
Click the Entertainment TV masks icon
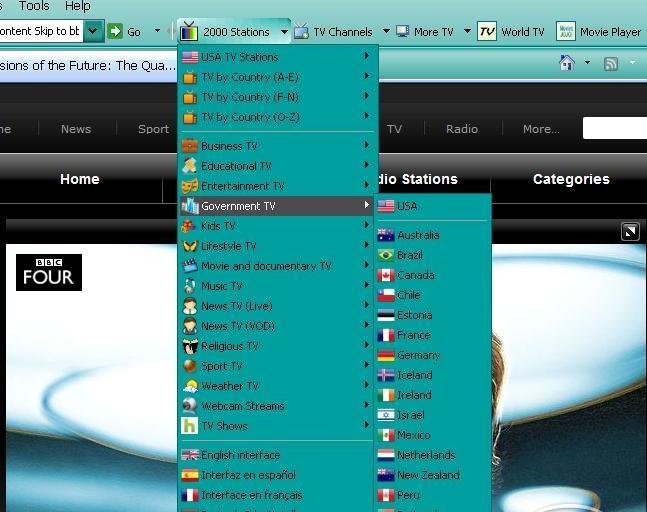tap(190, 186)
